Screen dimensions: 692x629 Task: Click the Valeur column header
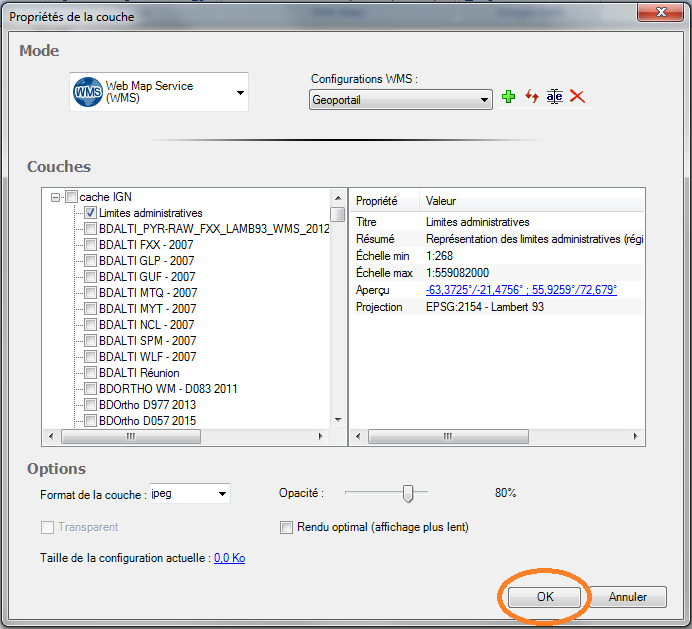(441, 201)
